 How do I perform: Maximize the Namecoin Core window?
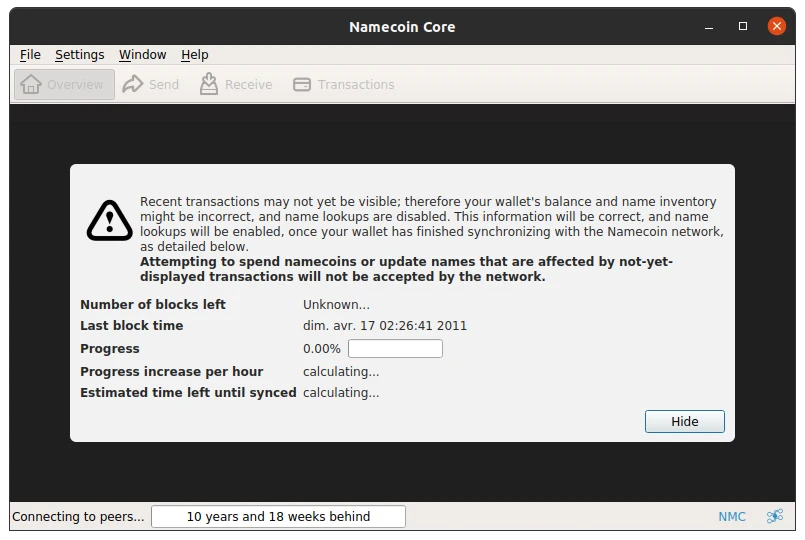743,26
